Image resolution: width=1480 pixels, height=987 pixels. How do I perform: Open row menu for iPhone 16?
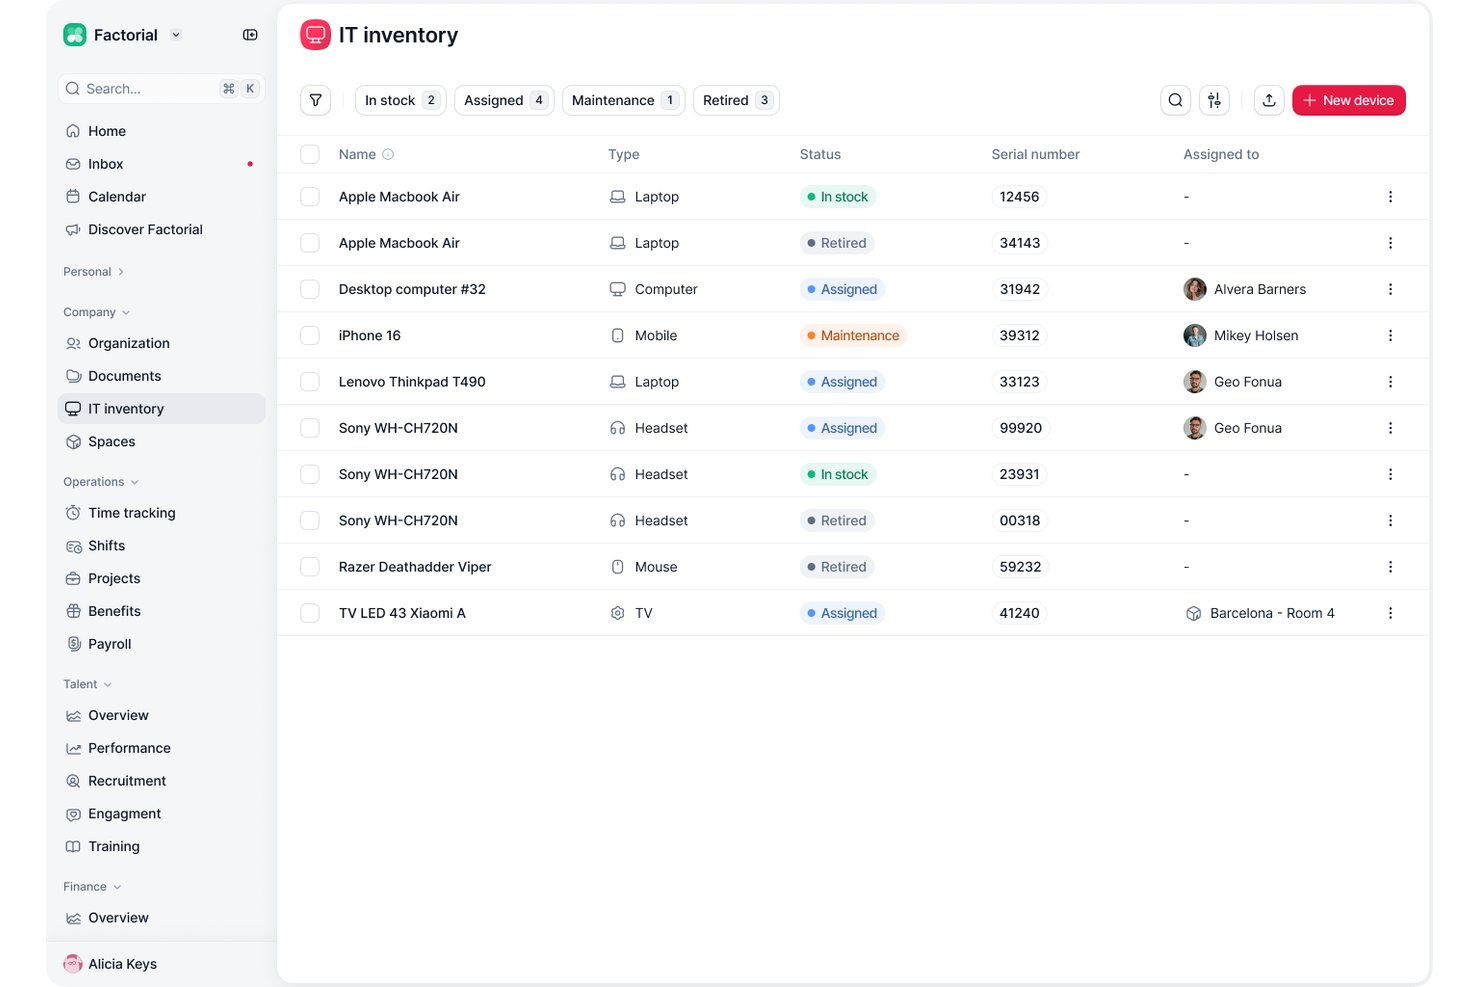tap(1390, 336)
